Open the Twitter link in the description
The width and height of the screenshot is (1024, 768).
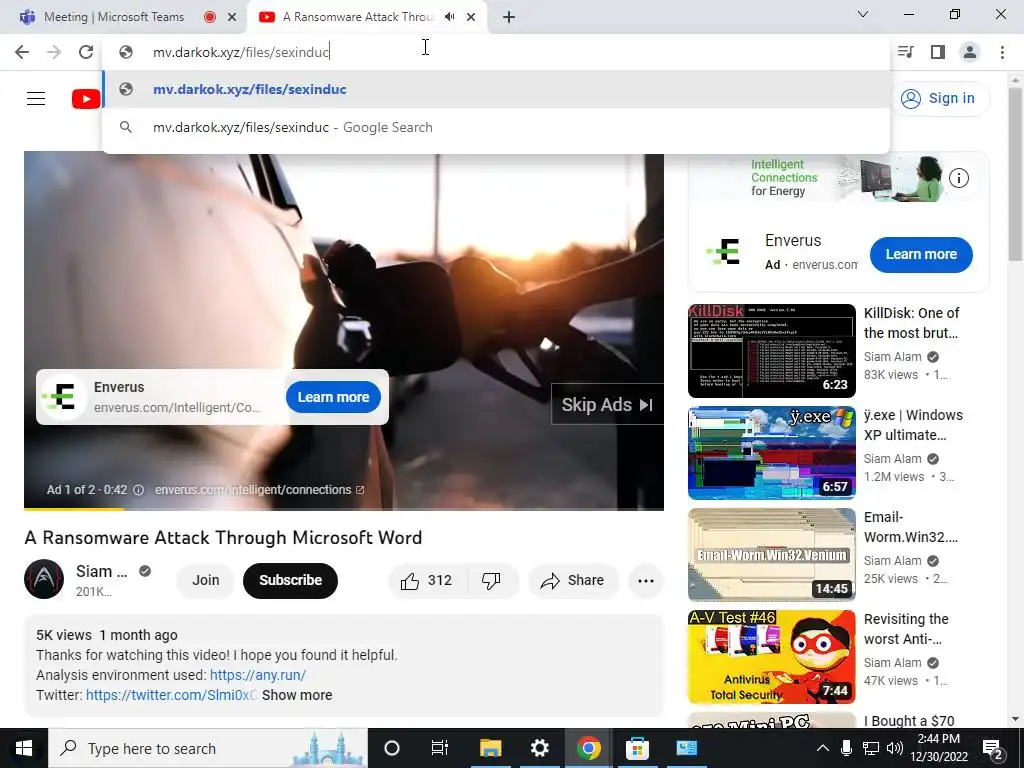(x=171, y=695)
